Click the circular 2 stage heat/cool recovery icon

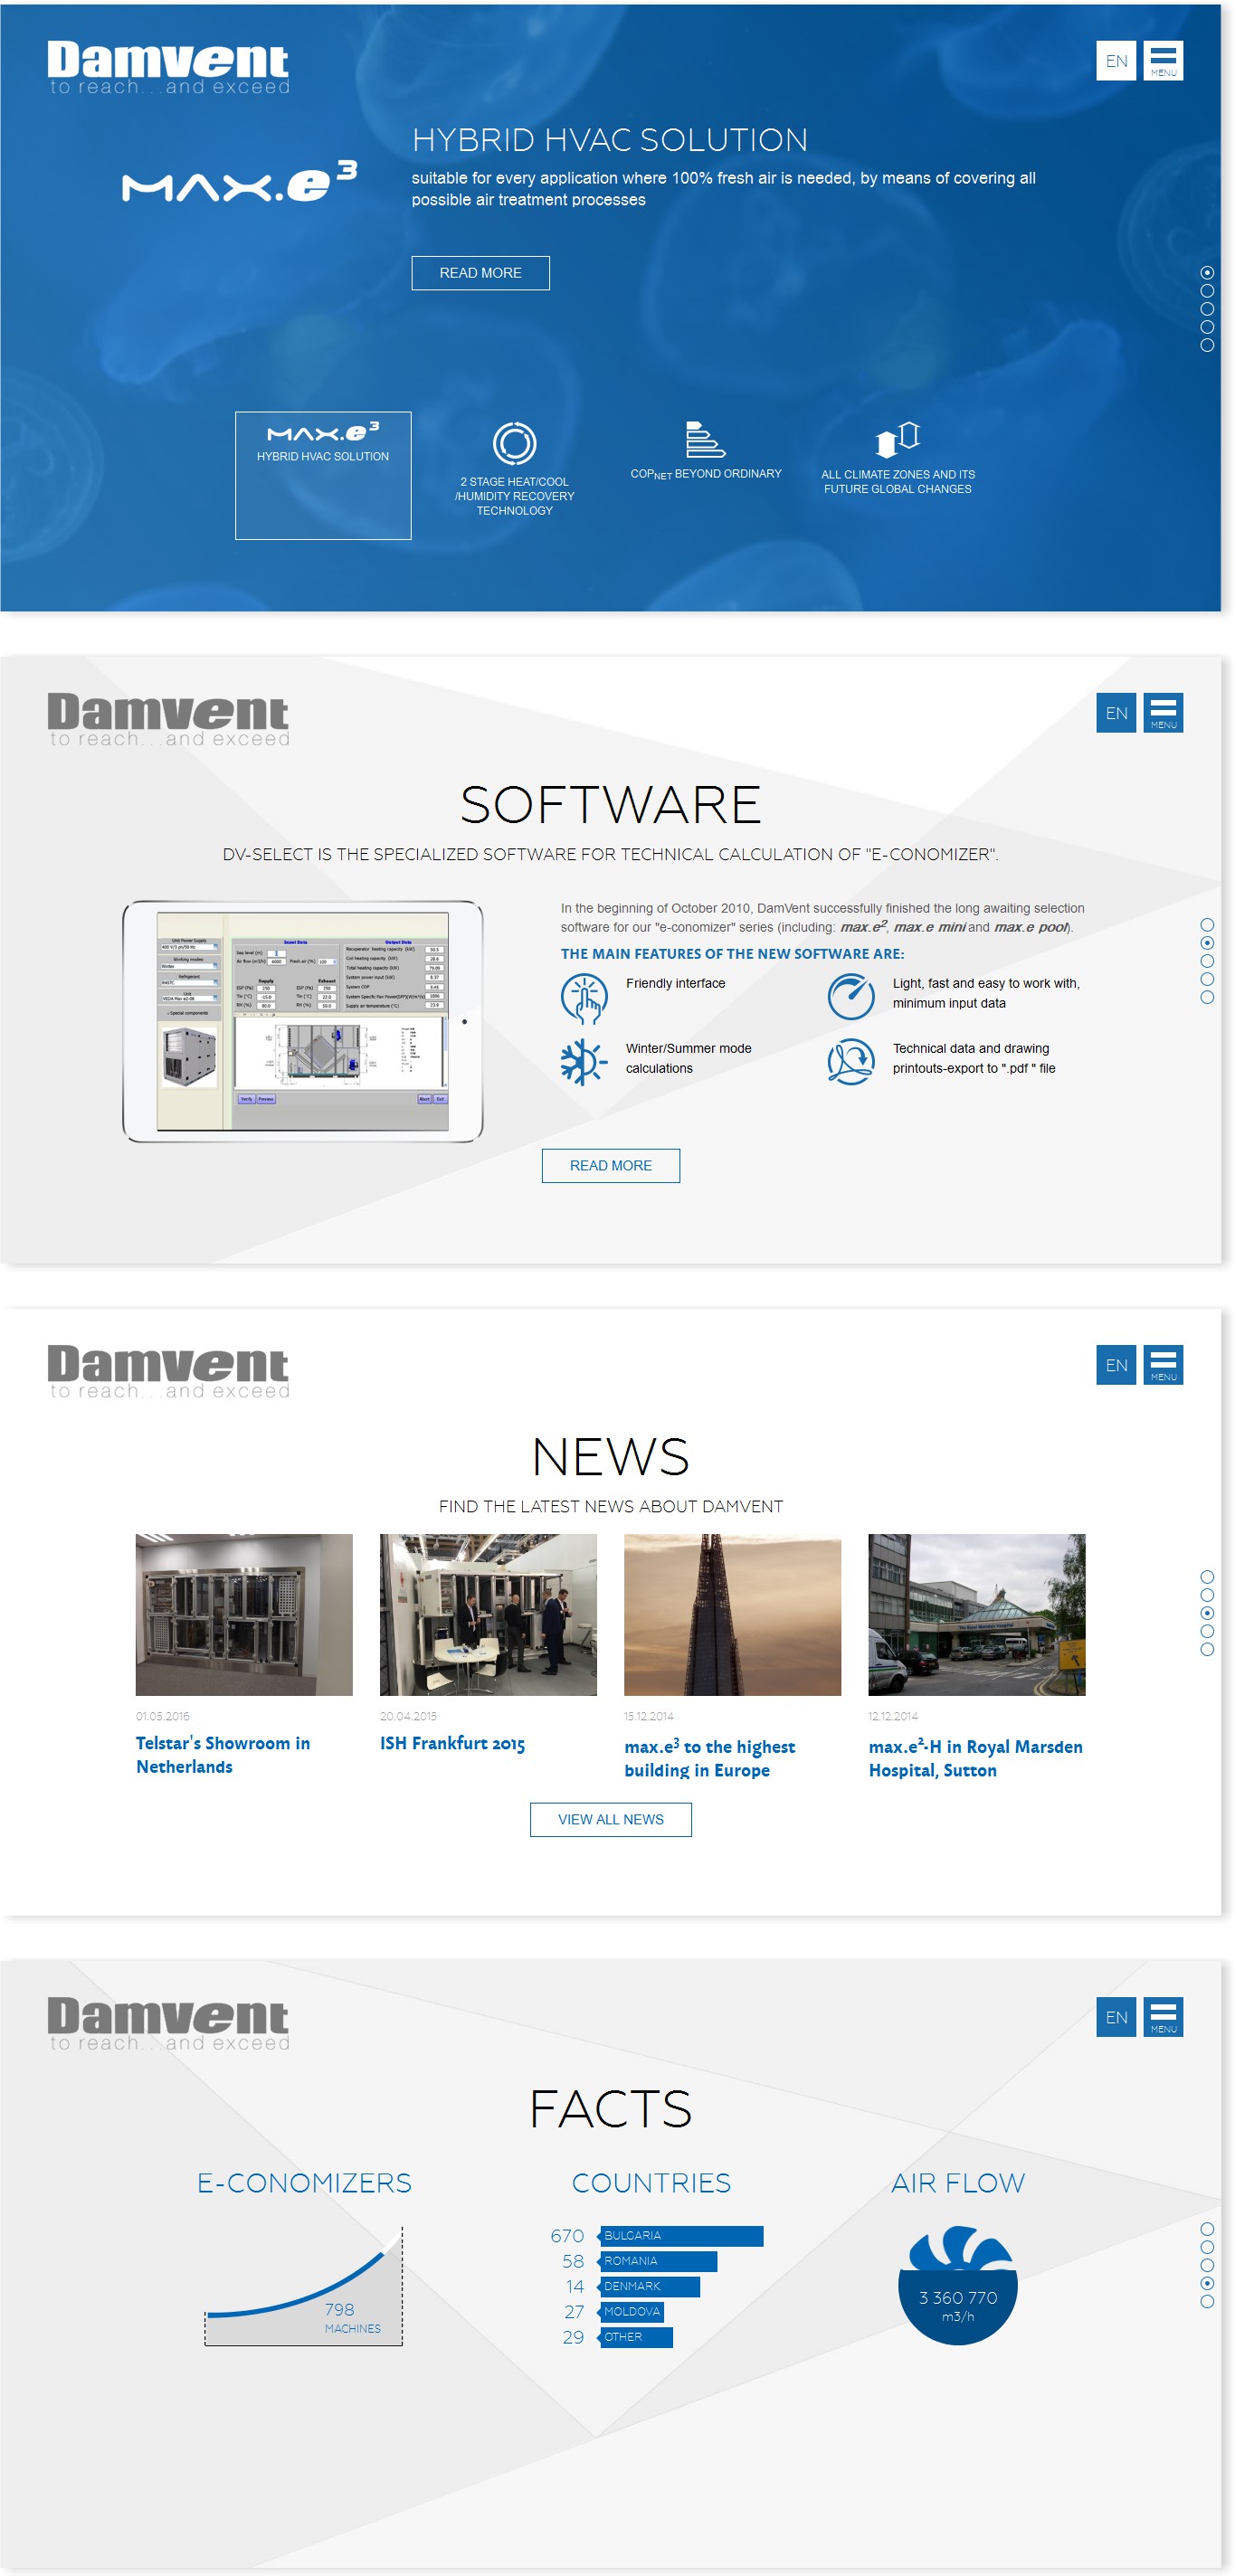[x=514, y=443]
